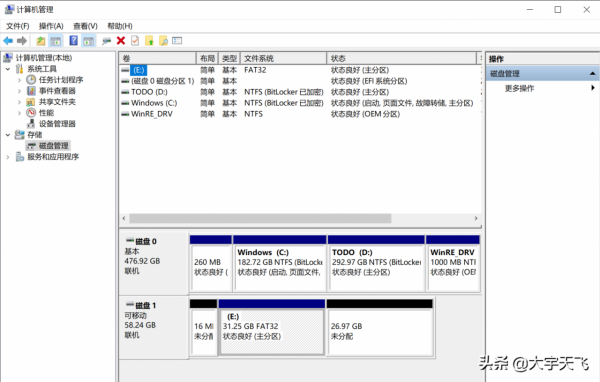Select the 16 MB unallocated block
Image resolution: width=600 pixels, height=382 pixels.
204,328
